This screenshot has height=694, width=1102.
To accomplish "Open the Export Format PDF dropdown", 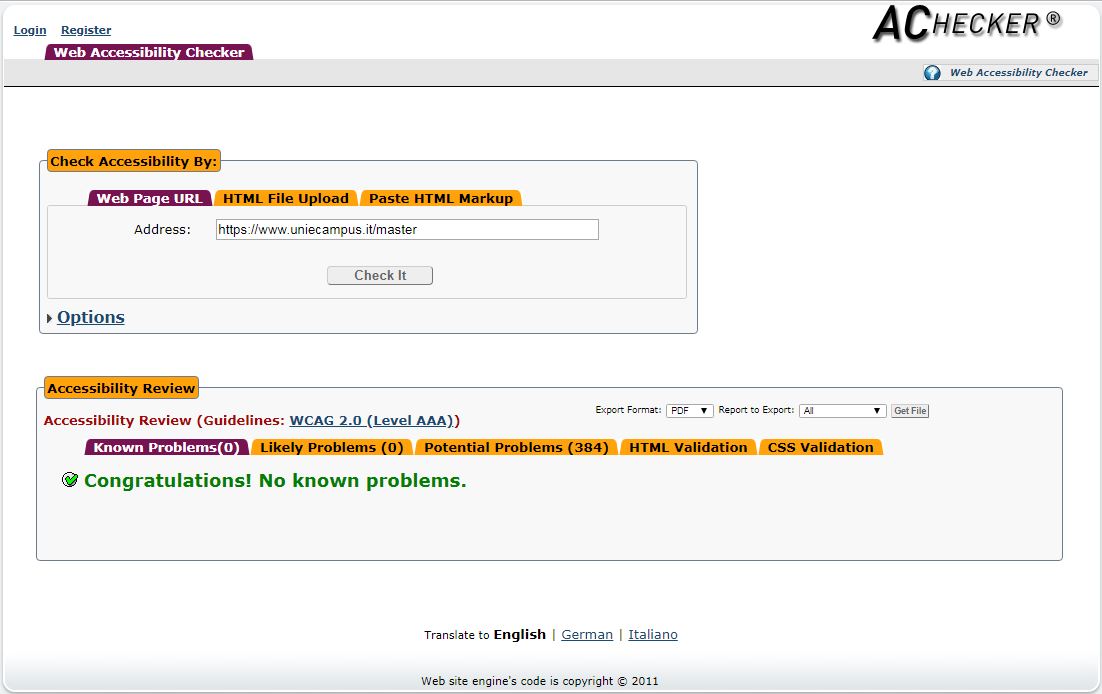I will pos(689,411).
